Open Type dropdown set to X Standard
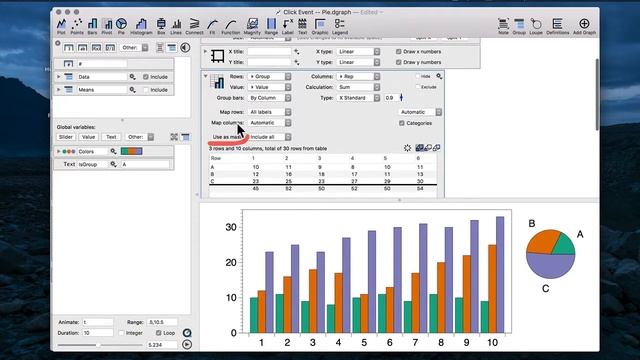Screen dimensions: 640x360 [x=358, y=98]
